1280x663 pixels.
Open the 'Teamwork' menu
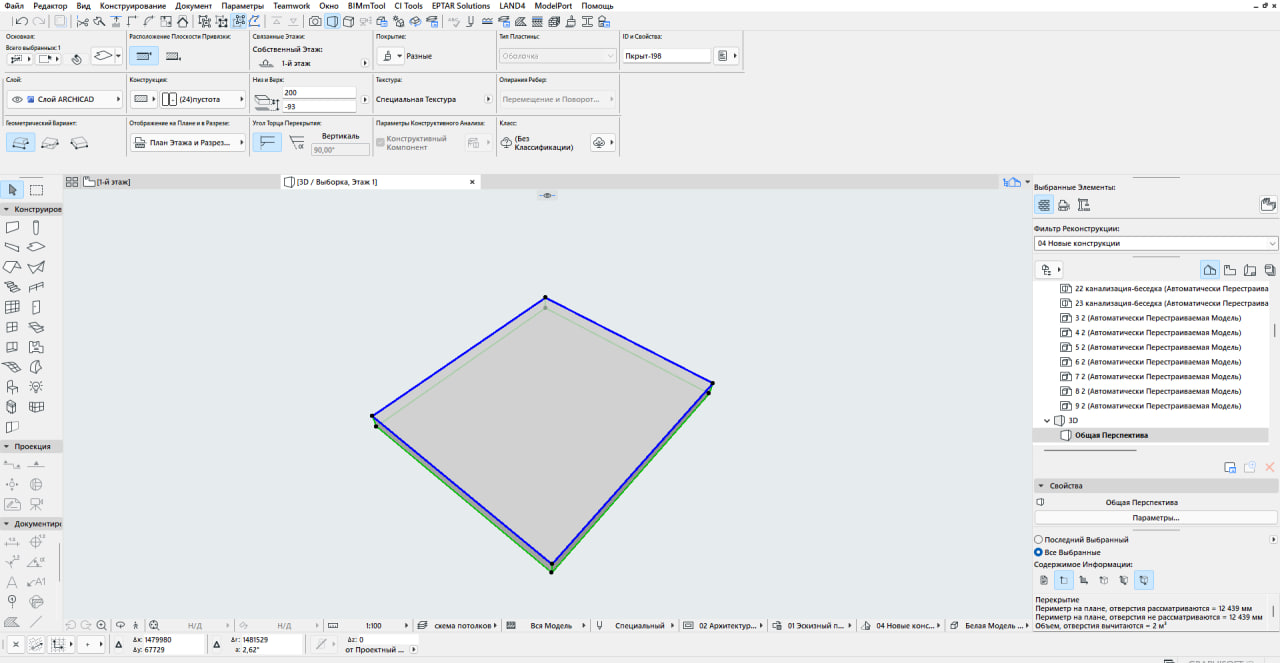292,6
